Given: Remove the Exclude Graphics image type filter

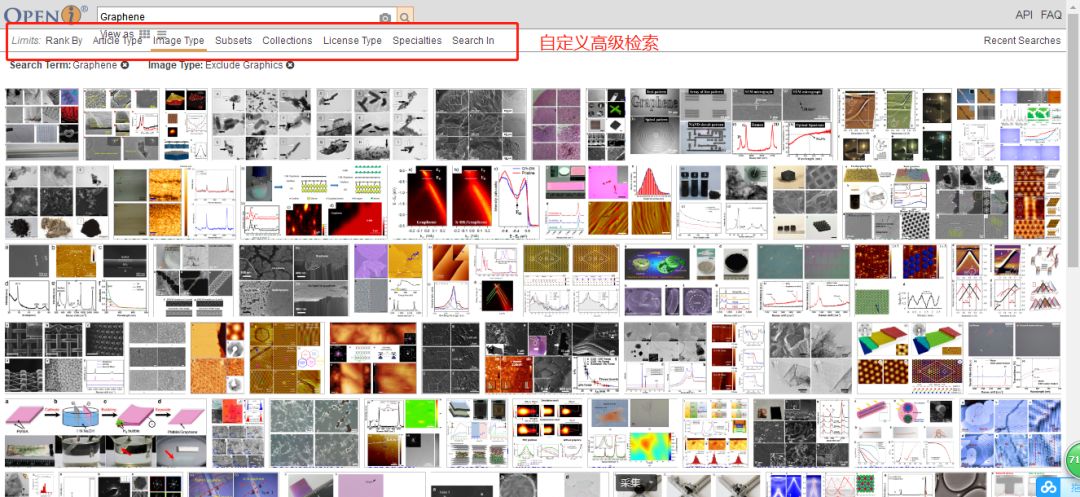Looking at the screenshot, I should click(291, 65).
